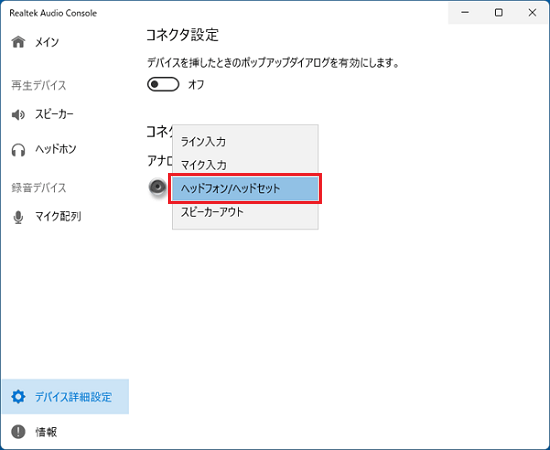
Task: Open the 情報 sidebar item
Action: click(x=65, y=431)
